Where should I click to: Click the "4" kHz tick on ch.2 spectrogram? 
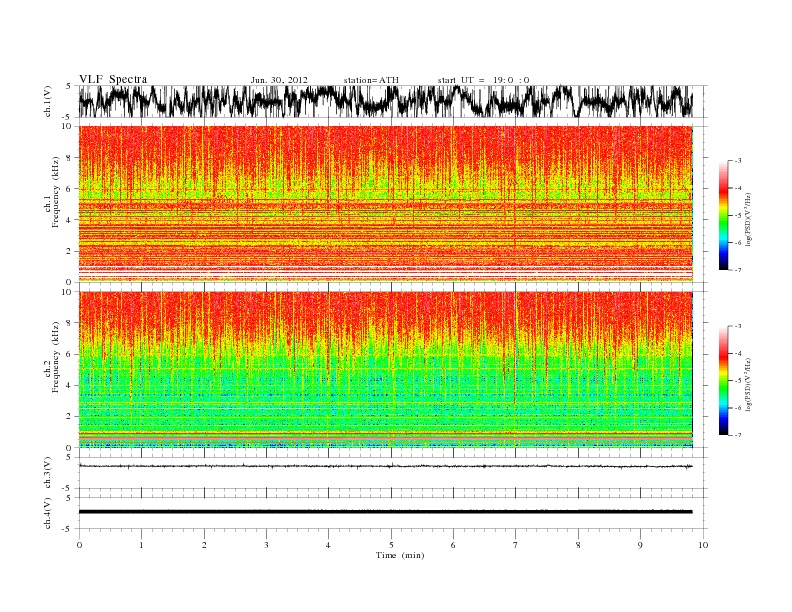(69, 385)
